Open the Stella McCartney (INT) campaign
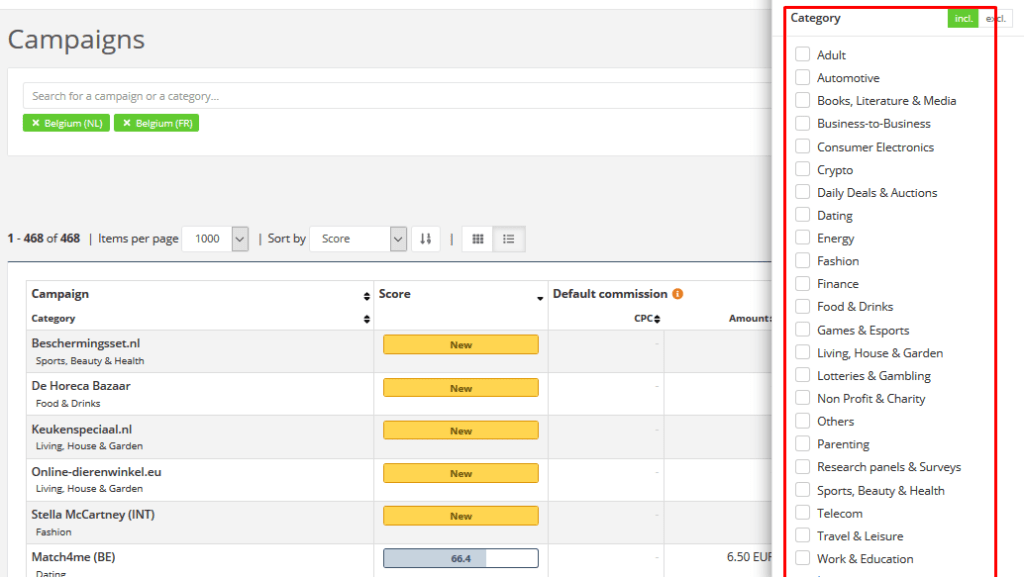The image size is (1024, 577). 93,514
